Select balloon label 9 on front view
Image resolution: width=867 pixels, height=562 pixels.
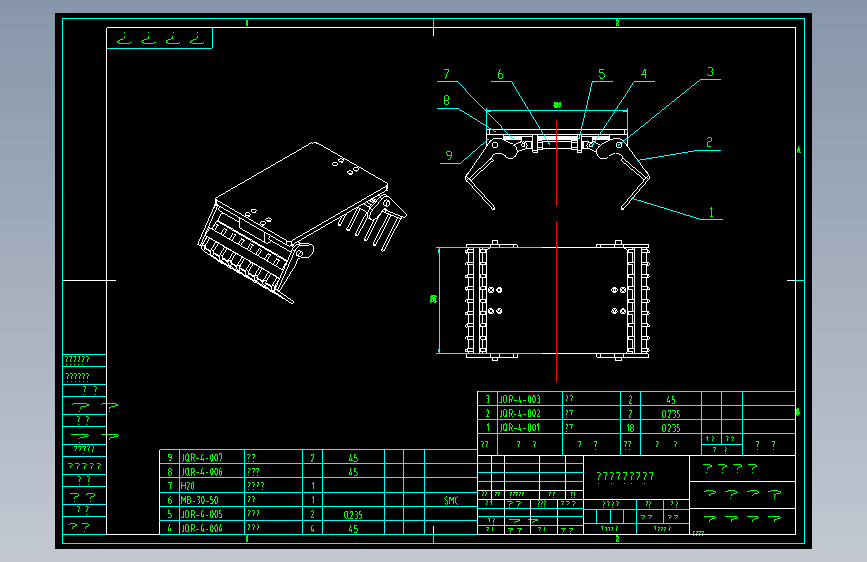point(449,156)
